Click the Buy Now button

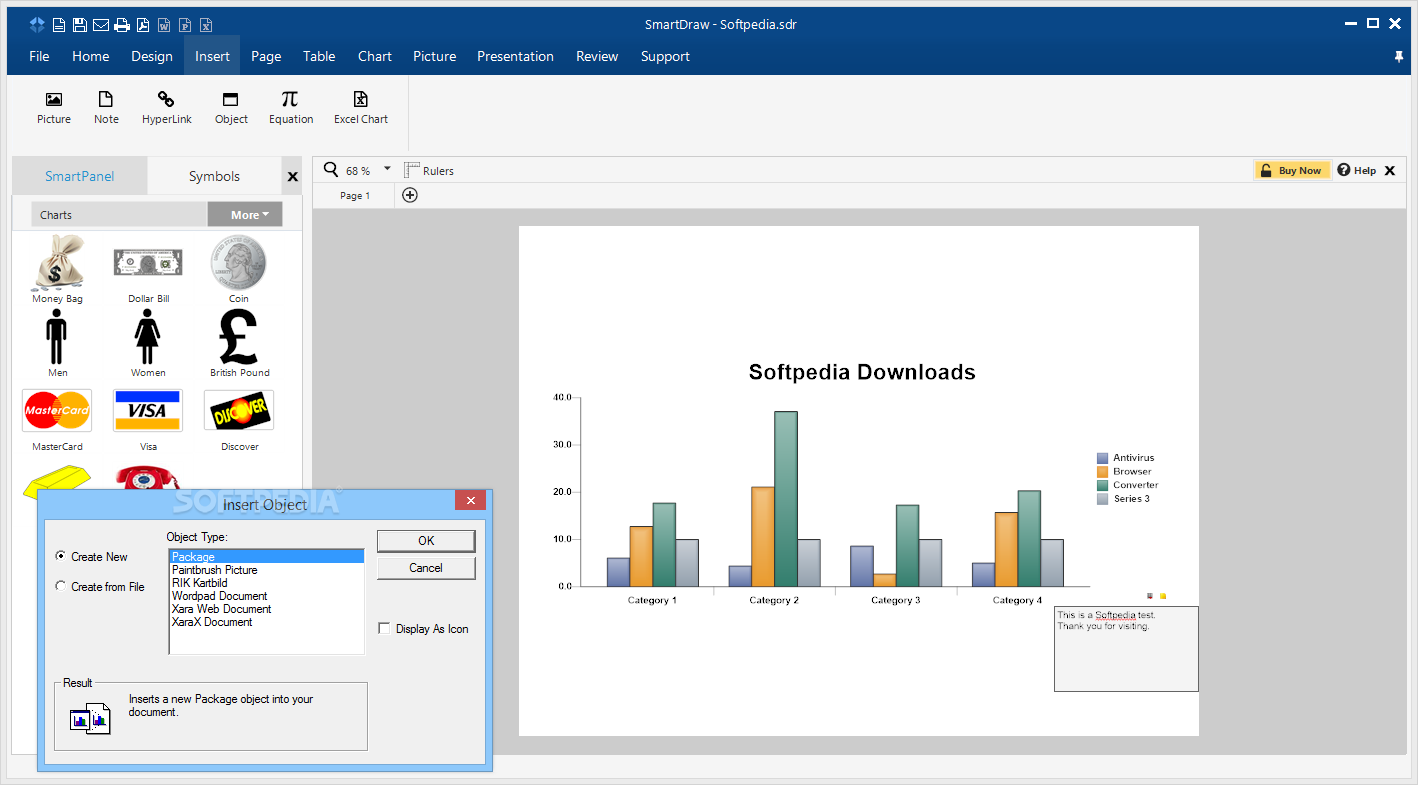pyautogui.click(x=1292, y=170)
